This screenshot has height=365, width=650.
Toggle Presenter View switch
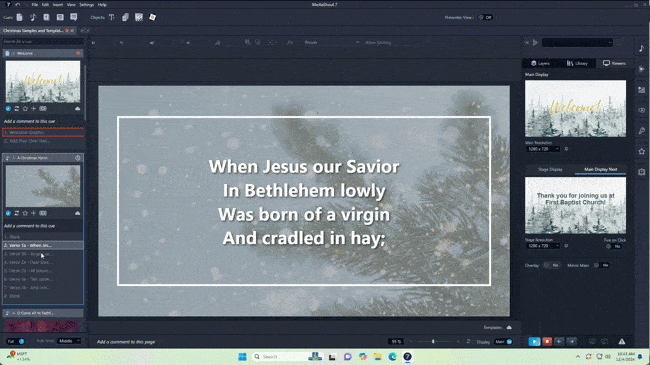point(485,17)
